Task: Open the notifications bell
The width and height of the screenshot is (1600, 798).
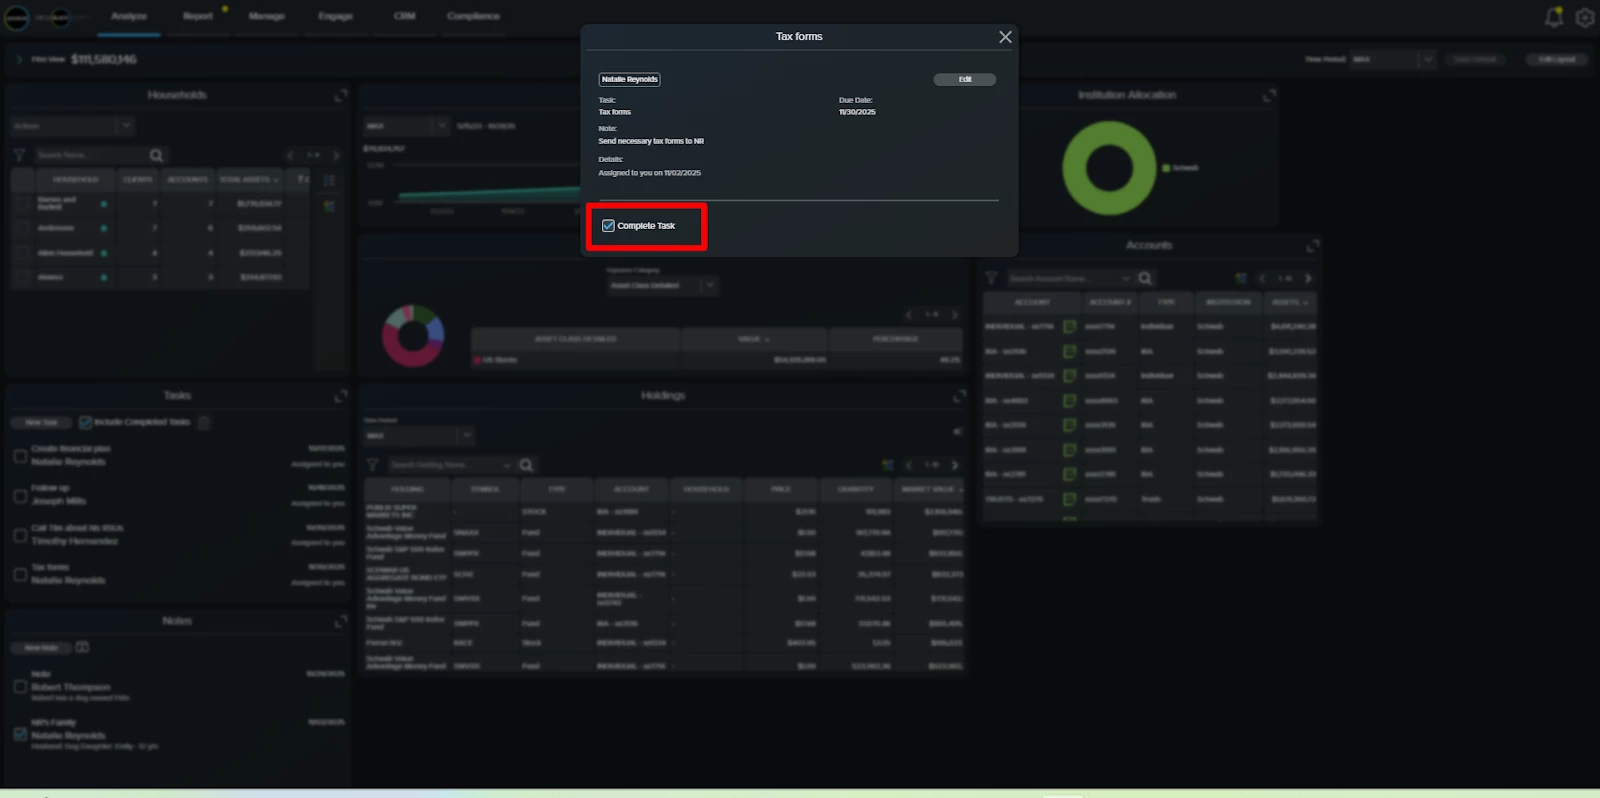Action: 1554,17
